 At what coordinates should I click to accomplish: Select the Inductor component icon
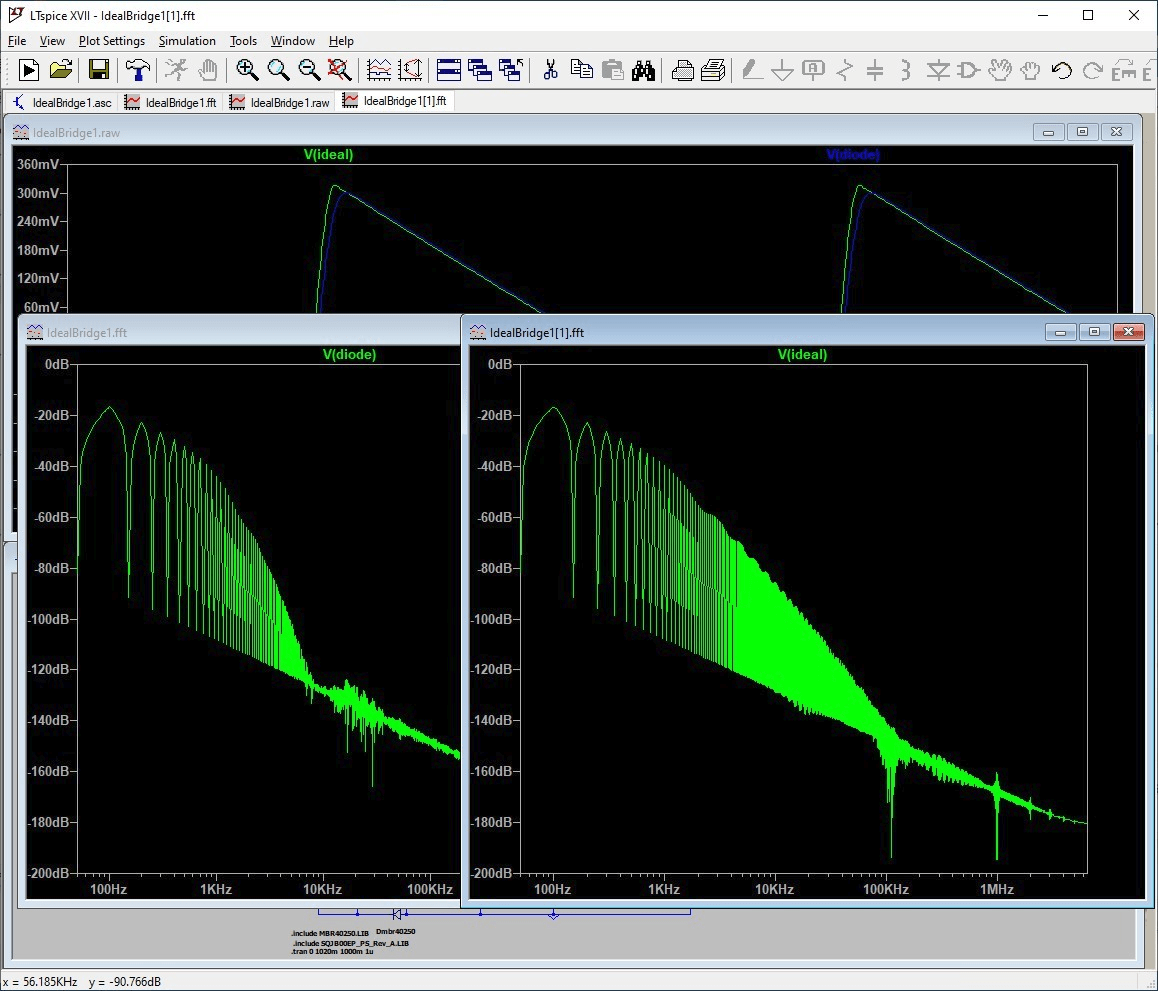[x=905, y=70]
